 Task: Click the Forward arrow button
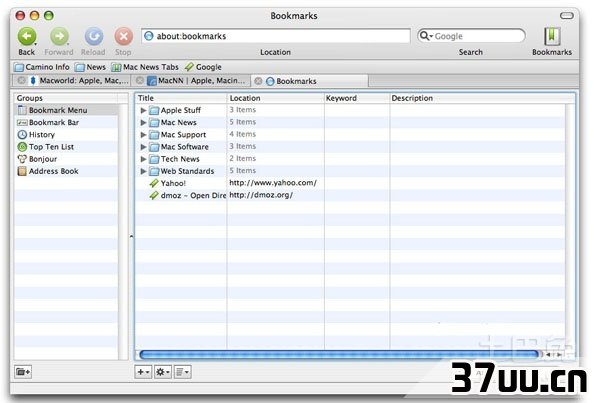click(x=59, y=37)
